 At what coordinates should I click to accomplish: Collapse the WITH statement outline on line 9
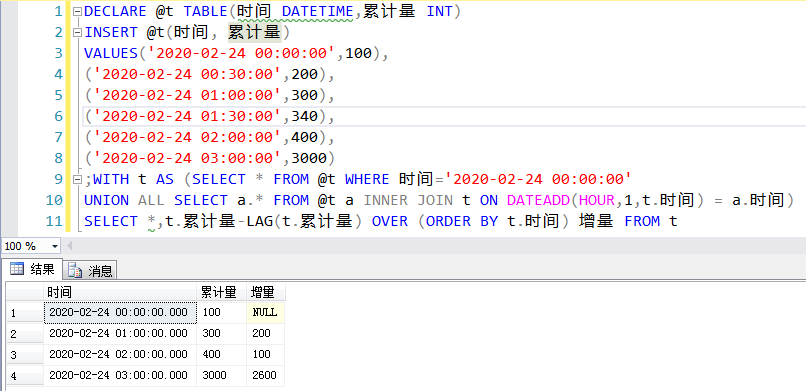[x=77, y=180]
